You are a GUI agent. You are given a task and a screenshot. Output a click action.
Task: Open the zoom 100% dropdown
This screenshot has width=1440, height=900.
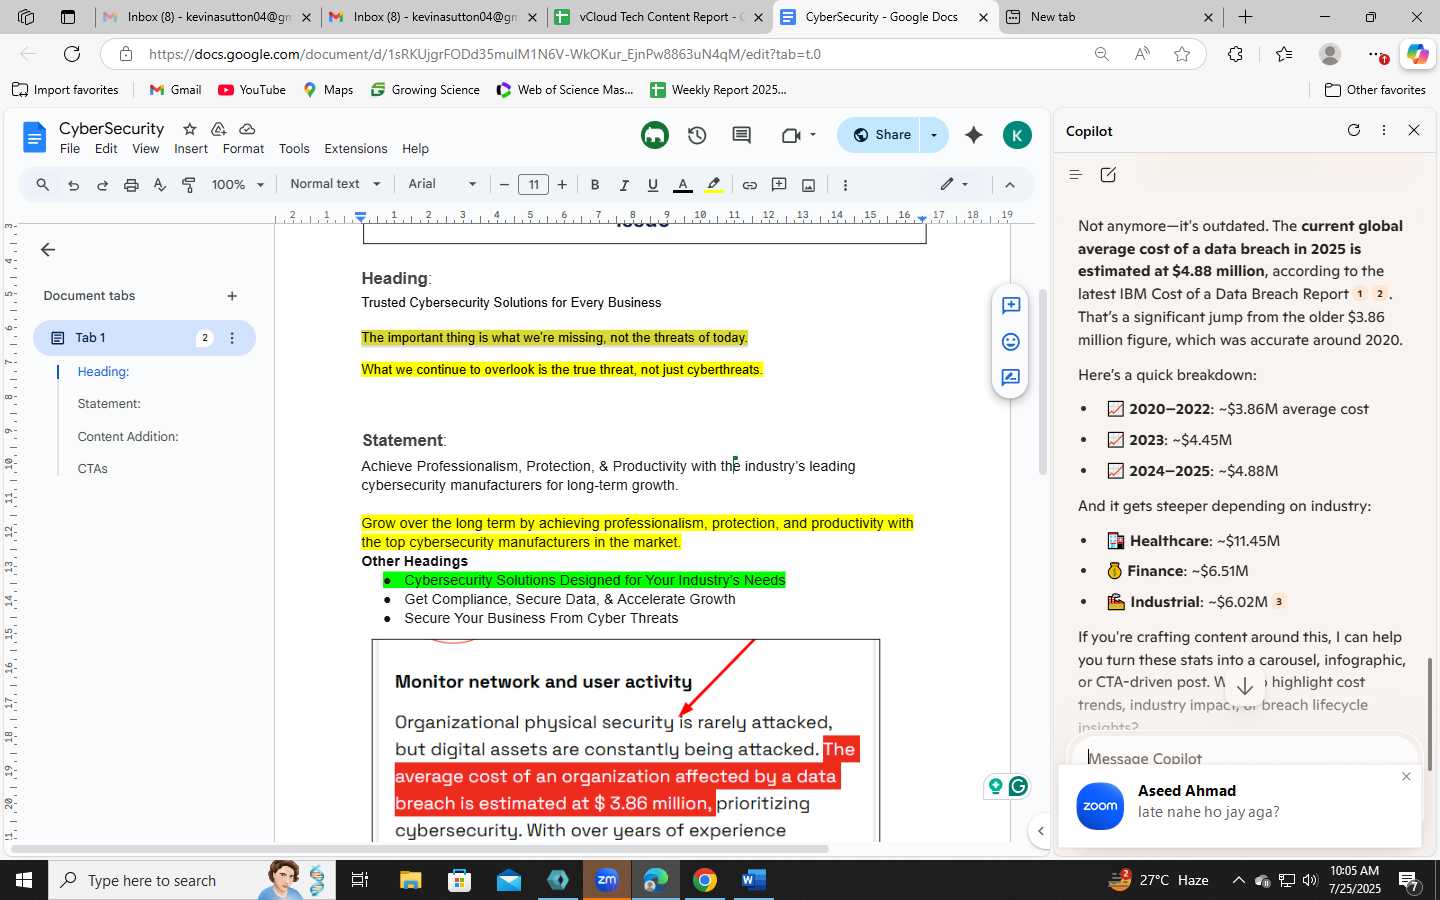(x=237, y=185)
